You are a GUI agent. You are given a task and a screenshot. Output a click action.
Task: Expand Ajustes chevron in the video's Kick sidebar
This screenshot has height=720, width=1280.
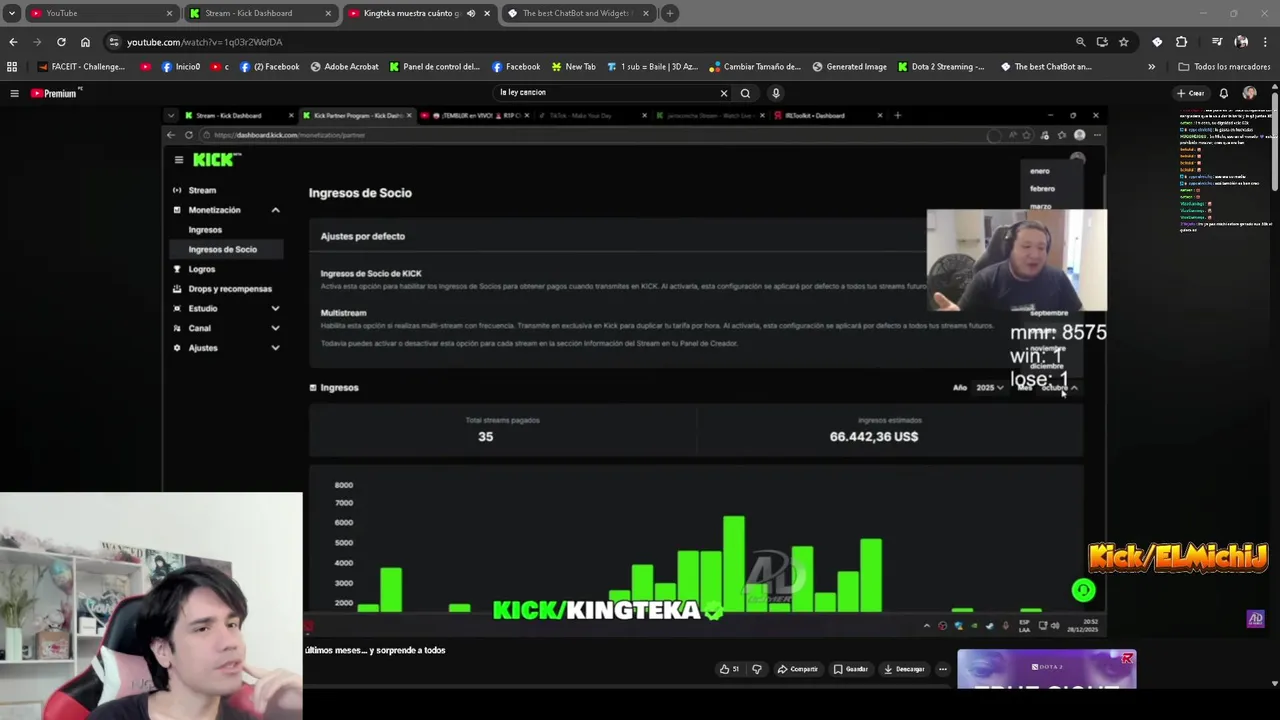click(275, 348)
